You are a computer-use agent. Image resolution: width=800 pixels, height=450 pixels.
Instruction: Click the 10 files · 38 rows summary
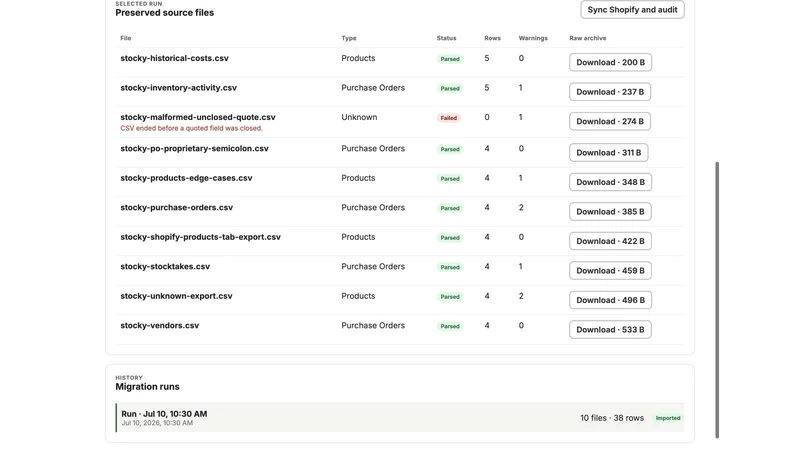coord(612,418)
